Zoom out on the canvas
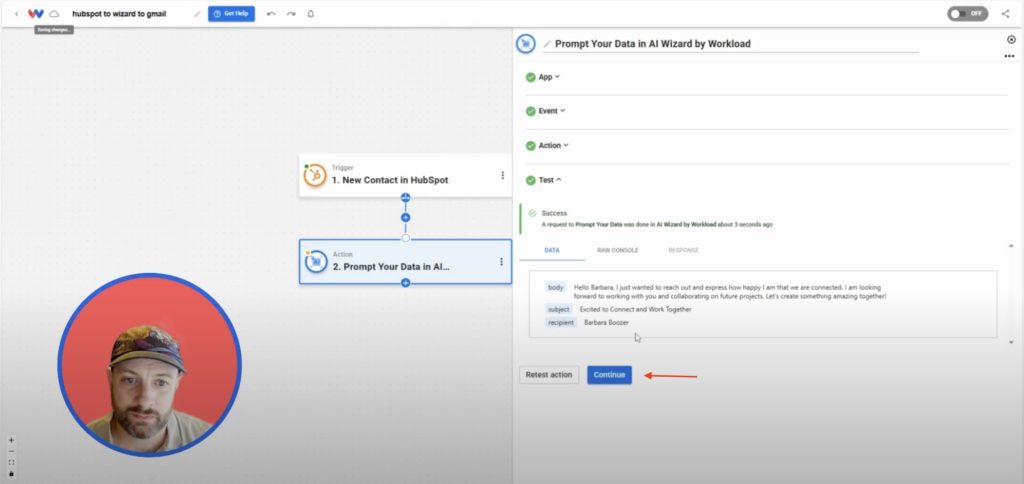1024x484 pixels. point(11,451)
